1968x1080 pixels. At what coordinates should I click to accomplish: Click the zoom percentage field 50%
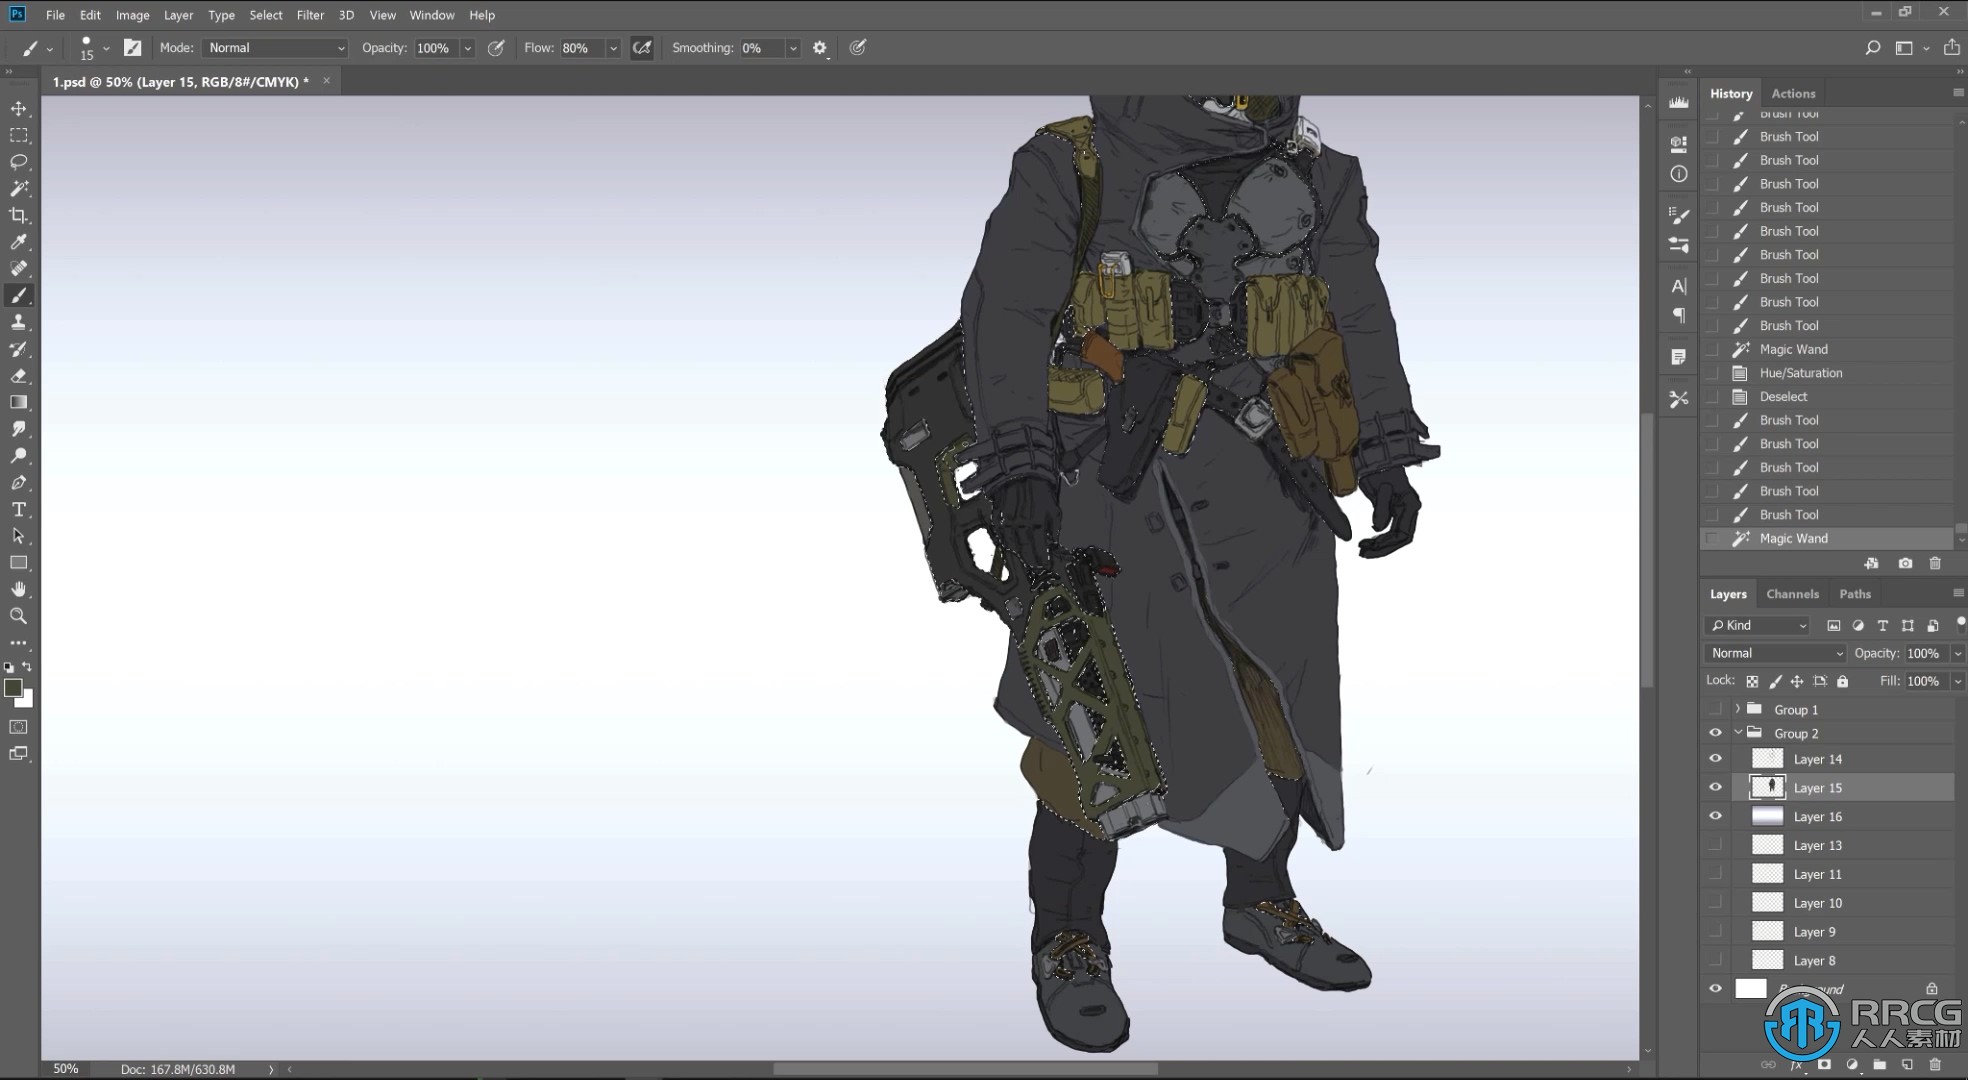pyautogui.click(x=66, y=1069)
